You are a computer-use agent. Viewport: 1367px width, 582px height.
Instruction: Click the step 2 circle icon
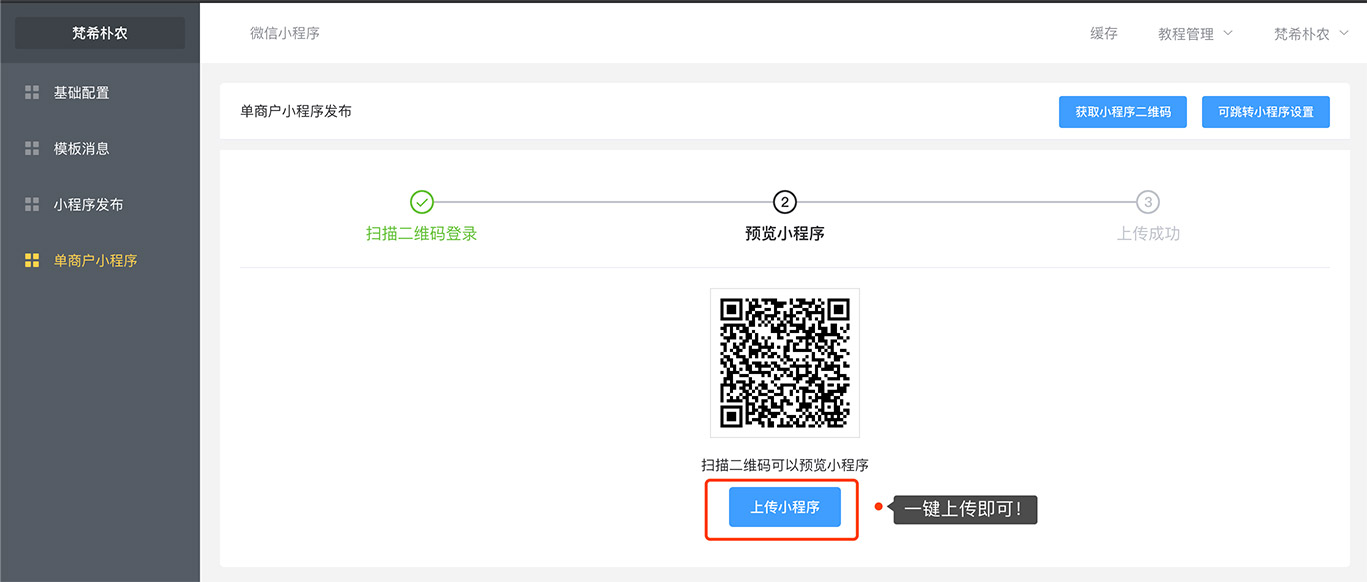click(x=785, y=202)
